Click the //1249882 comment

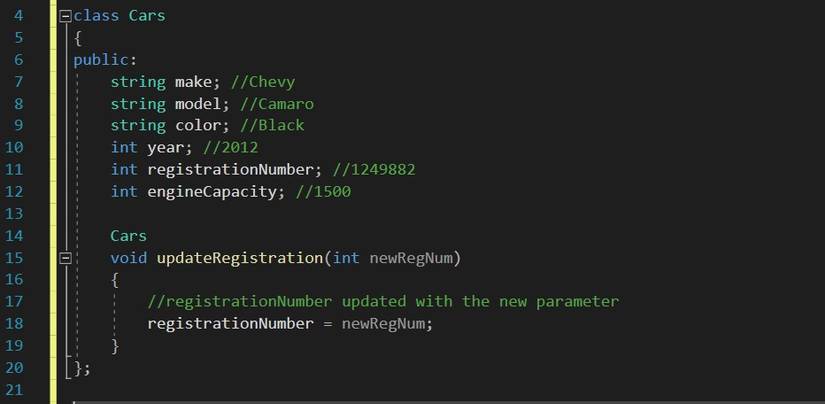click(374, 170)
